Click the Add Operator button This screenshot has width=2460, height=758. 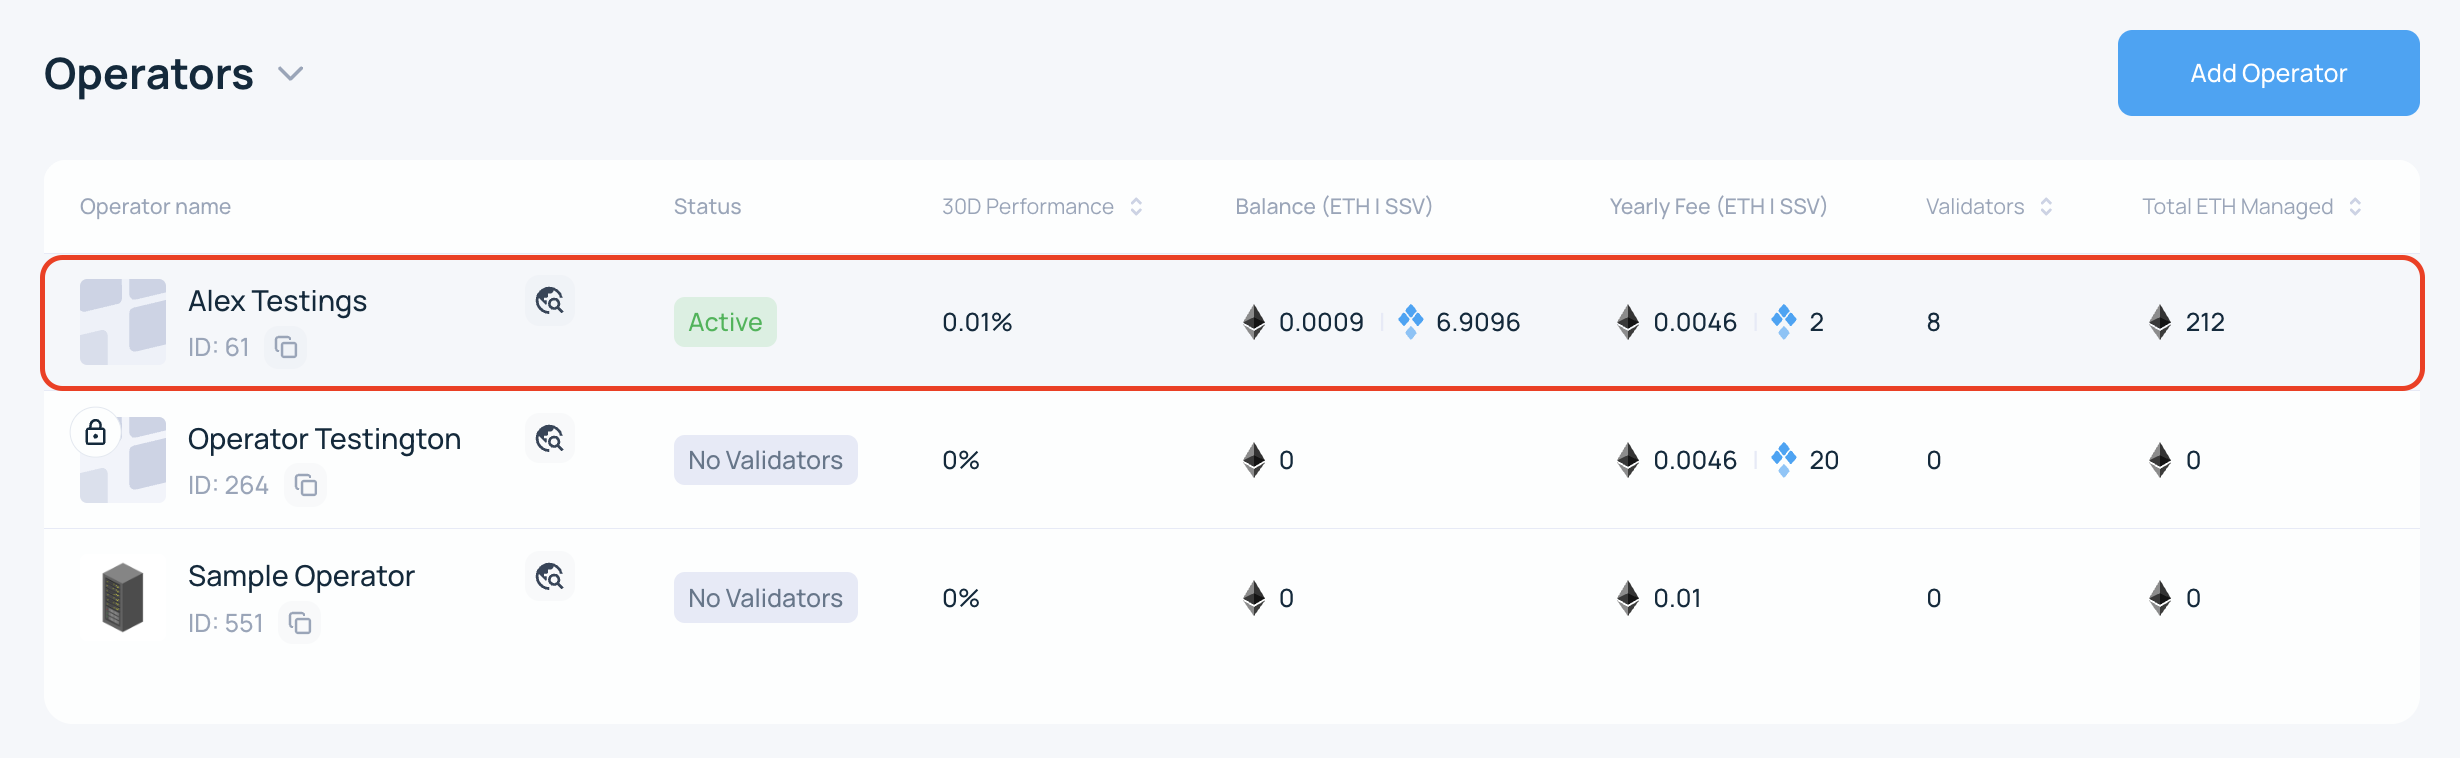tap(2268, 73)
